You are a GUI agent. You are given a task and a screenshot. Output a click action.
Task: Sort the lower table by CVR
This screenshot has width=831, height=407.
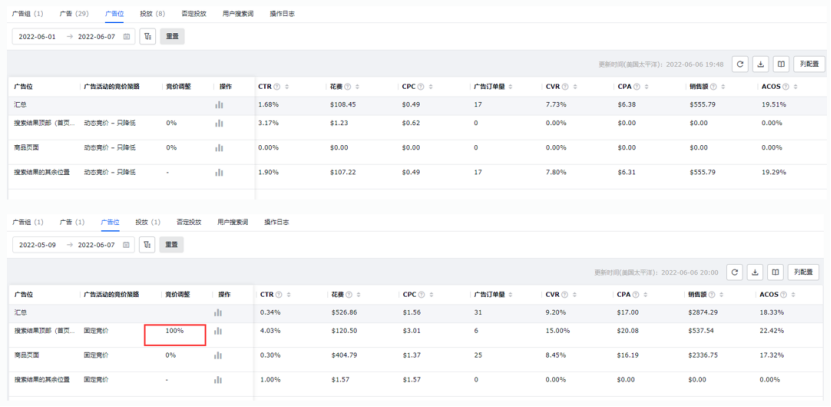[x=574, y=295]
